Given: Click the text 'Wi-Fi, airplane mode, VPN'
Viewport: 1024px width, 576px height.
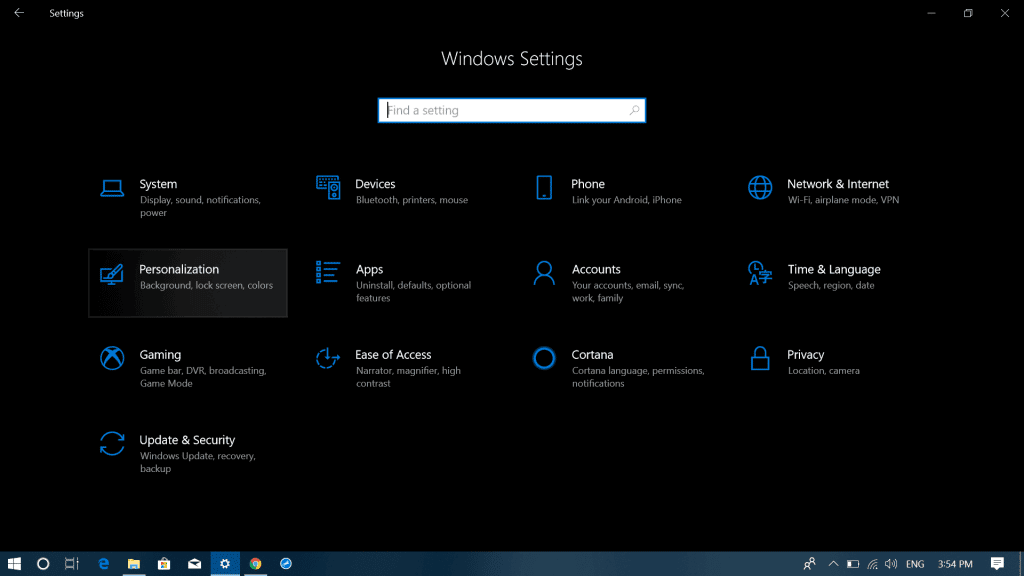Looking at the screenshot, I should point(843,200).
